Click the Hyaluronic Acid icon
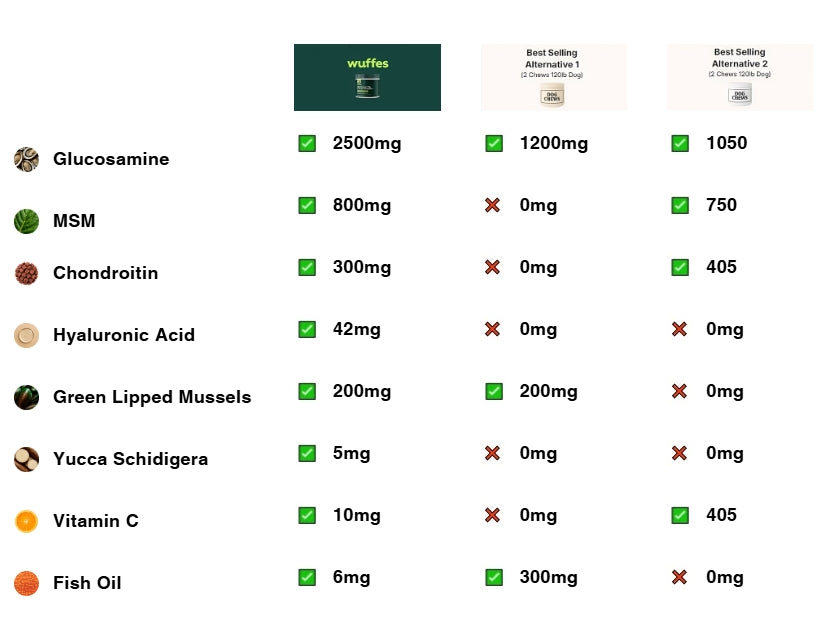The height and width of the screenshot is (617, 816). [26, 335]
